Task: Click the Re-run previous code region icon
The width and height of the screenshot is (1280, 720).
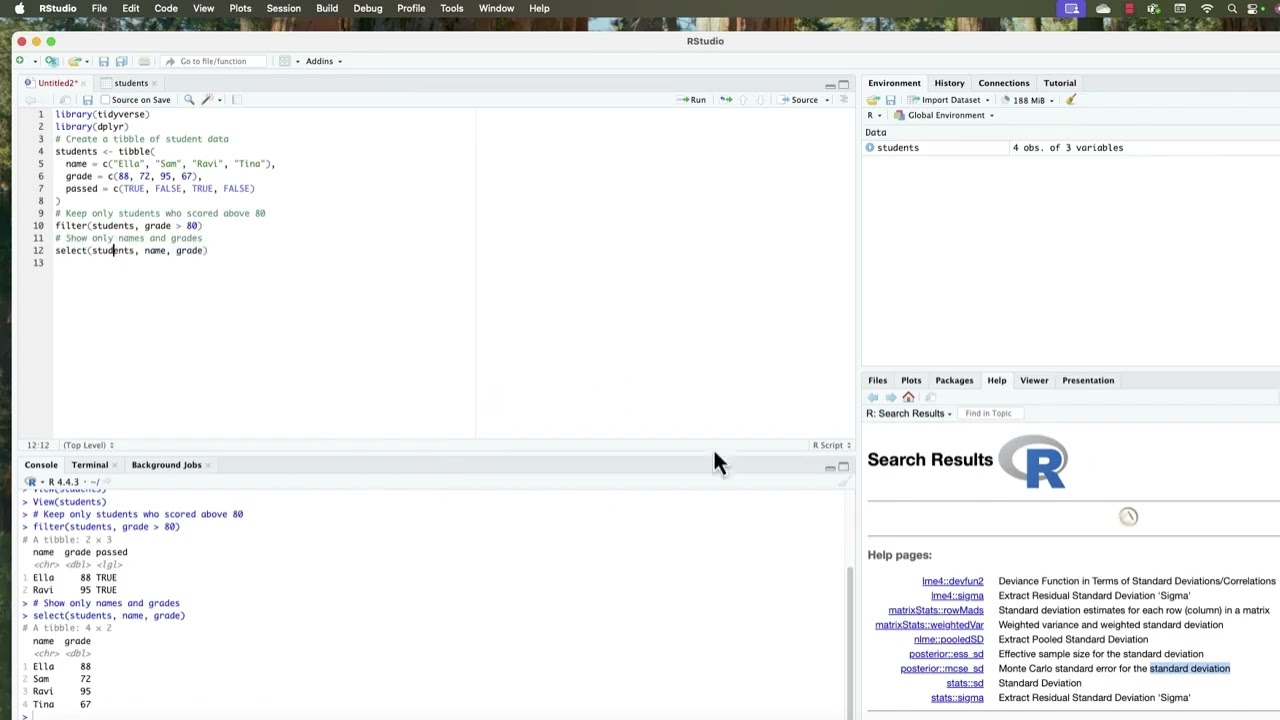Action: tap(726, 100)
